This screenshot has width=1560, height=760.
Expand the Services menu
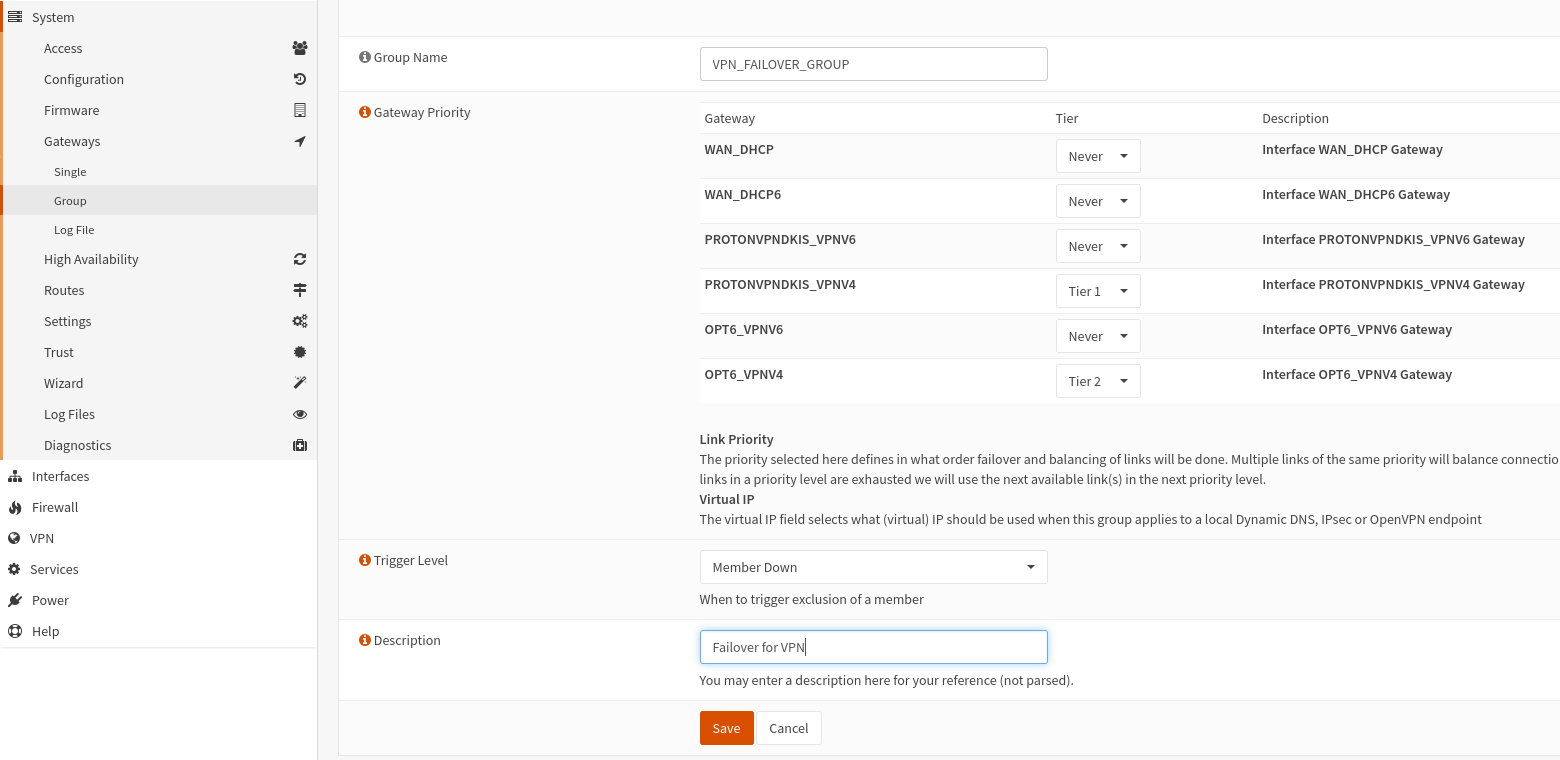click(x=158, y=569)
